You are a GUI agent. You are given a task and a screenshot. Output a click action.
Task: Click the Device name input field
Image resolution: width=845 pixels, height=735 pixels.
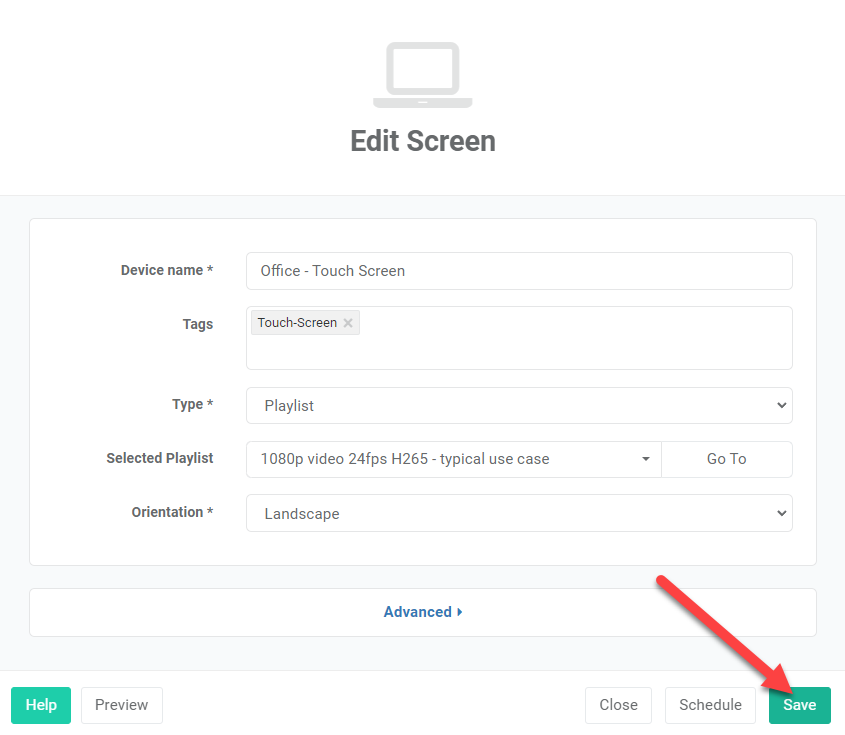pos(519,271)
